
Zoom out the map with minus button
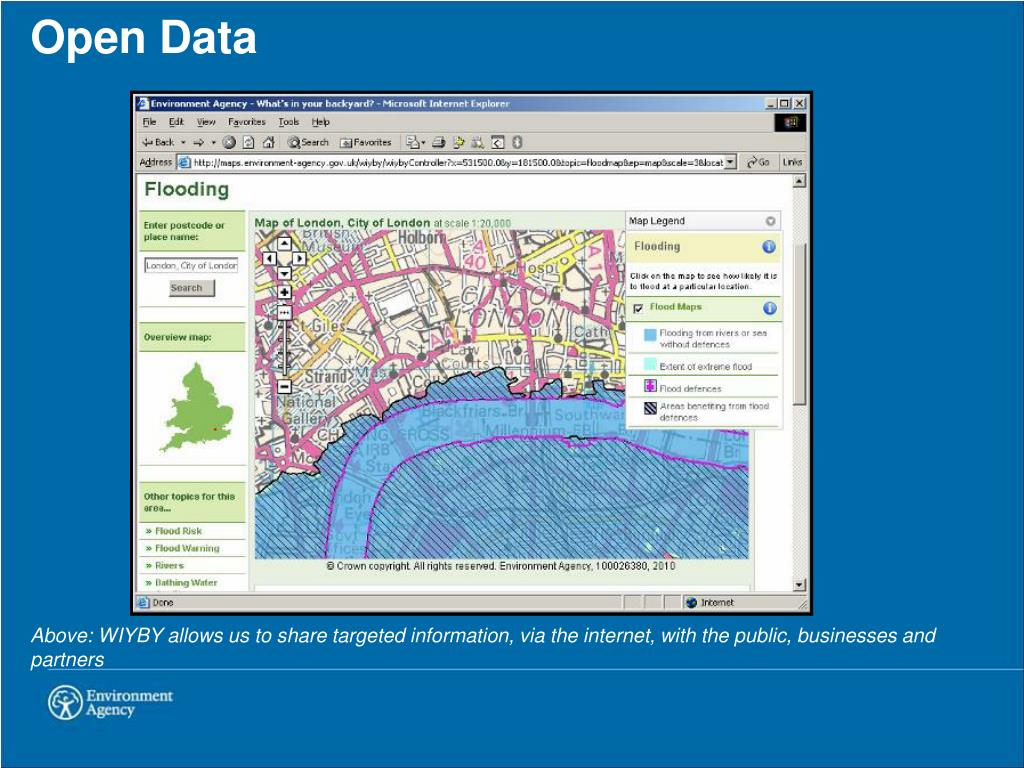[284, 387]
